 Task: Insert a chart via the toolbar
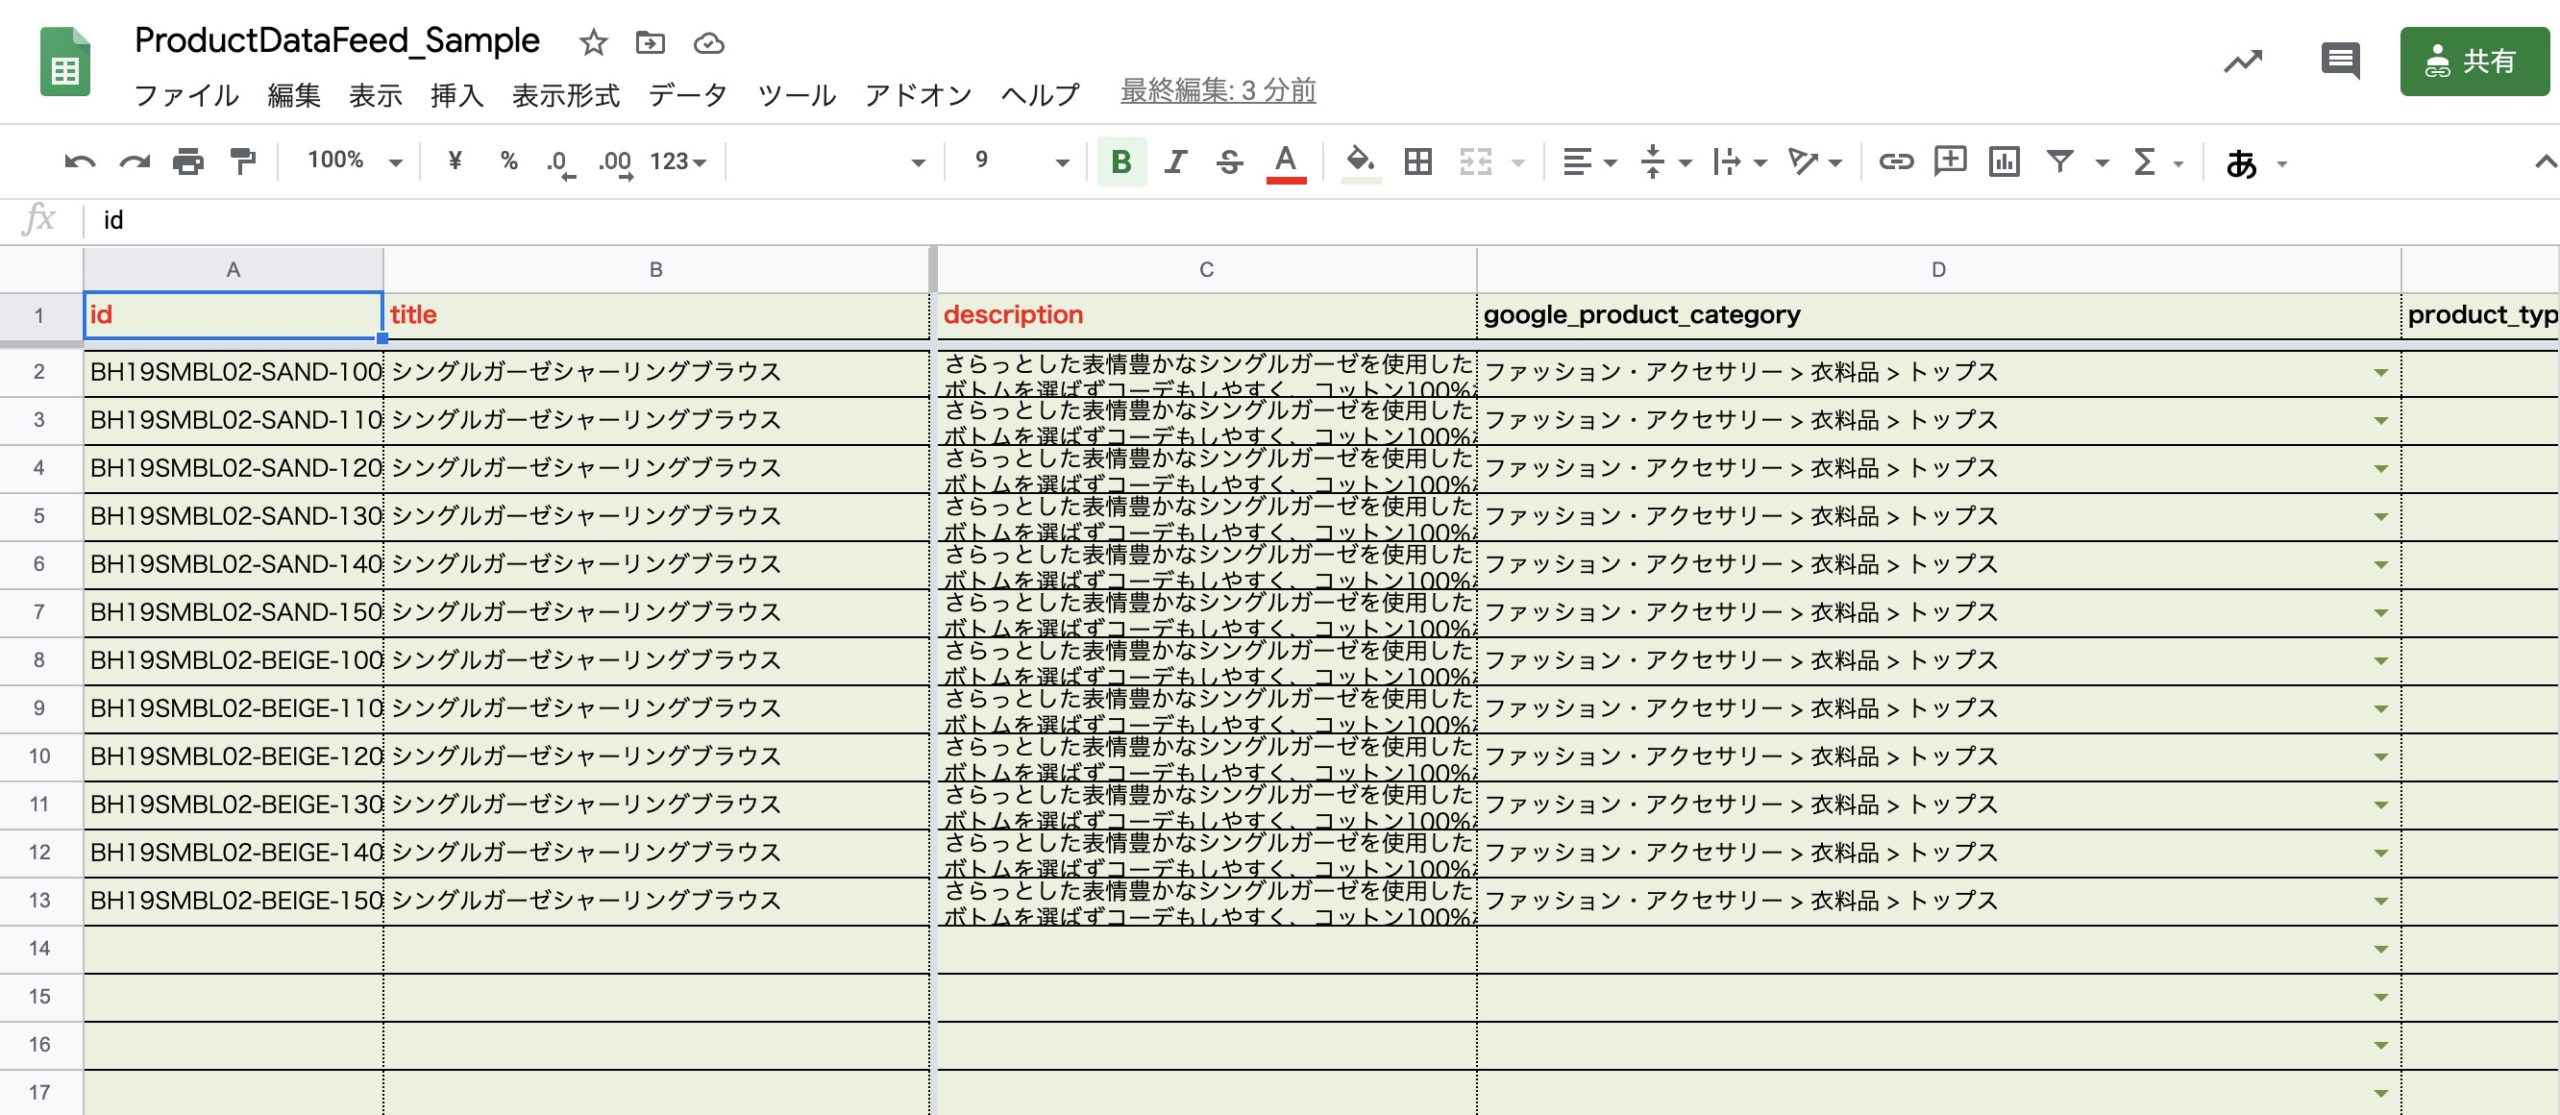[2003, 162]
